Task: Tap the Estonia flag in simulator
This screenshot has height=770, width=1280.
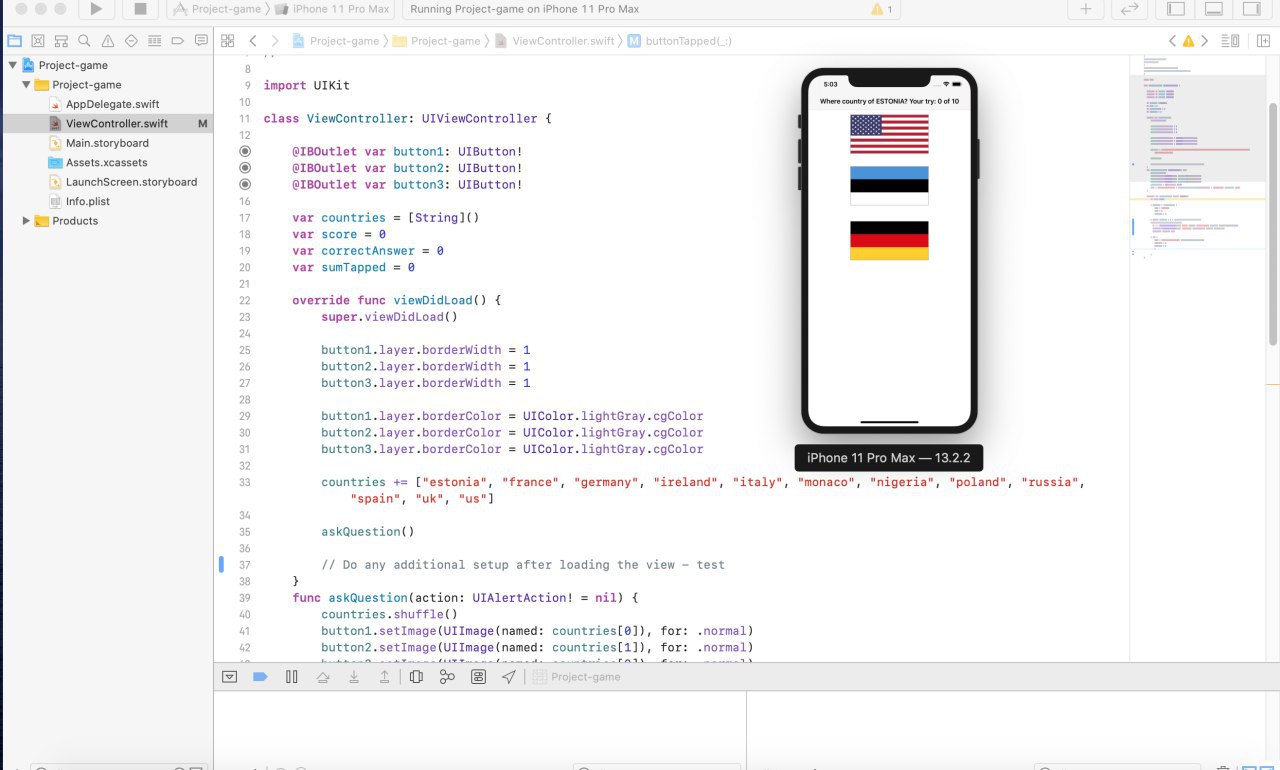Action: [x=889, y=186]
